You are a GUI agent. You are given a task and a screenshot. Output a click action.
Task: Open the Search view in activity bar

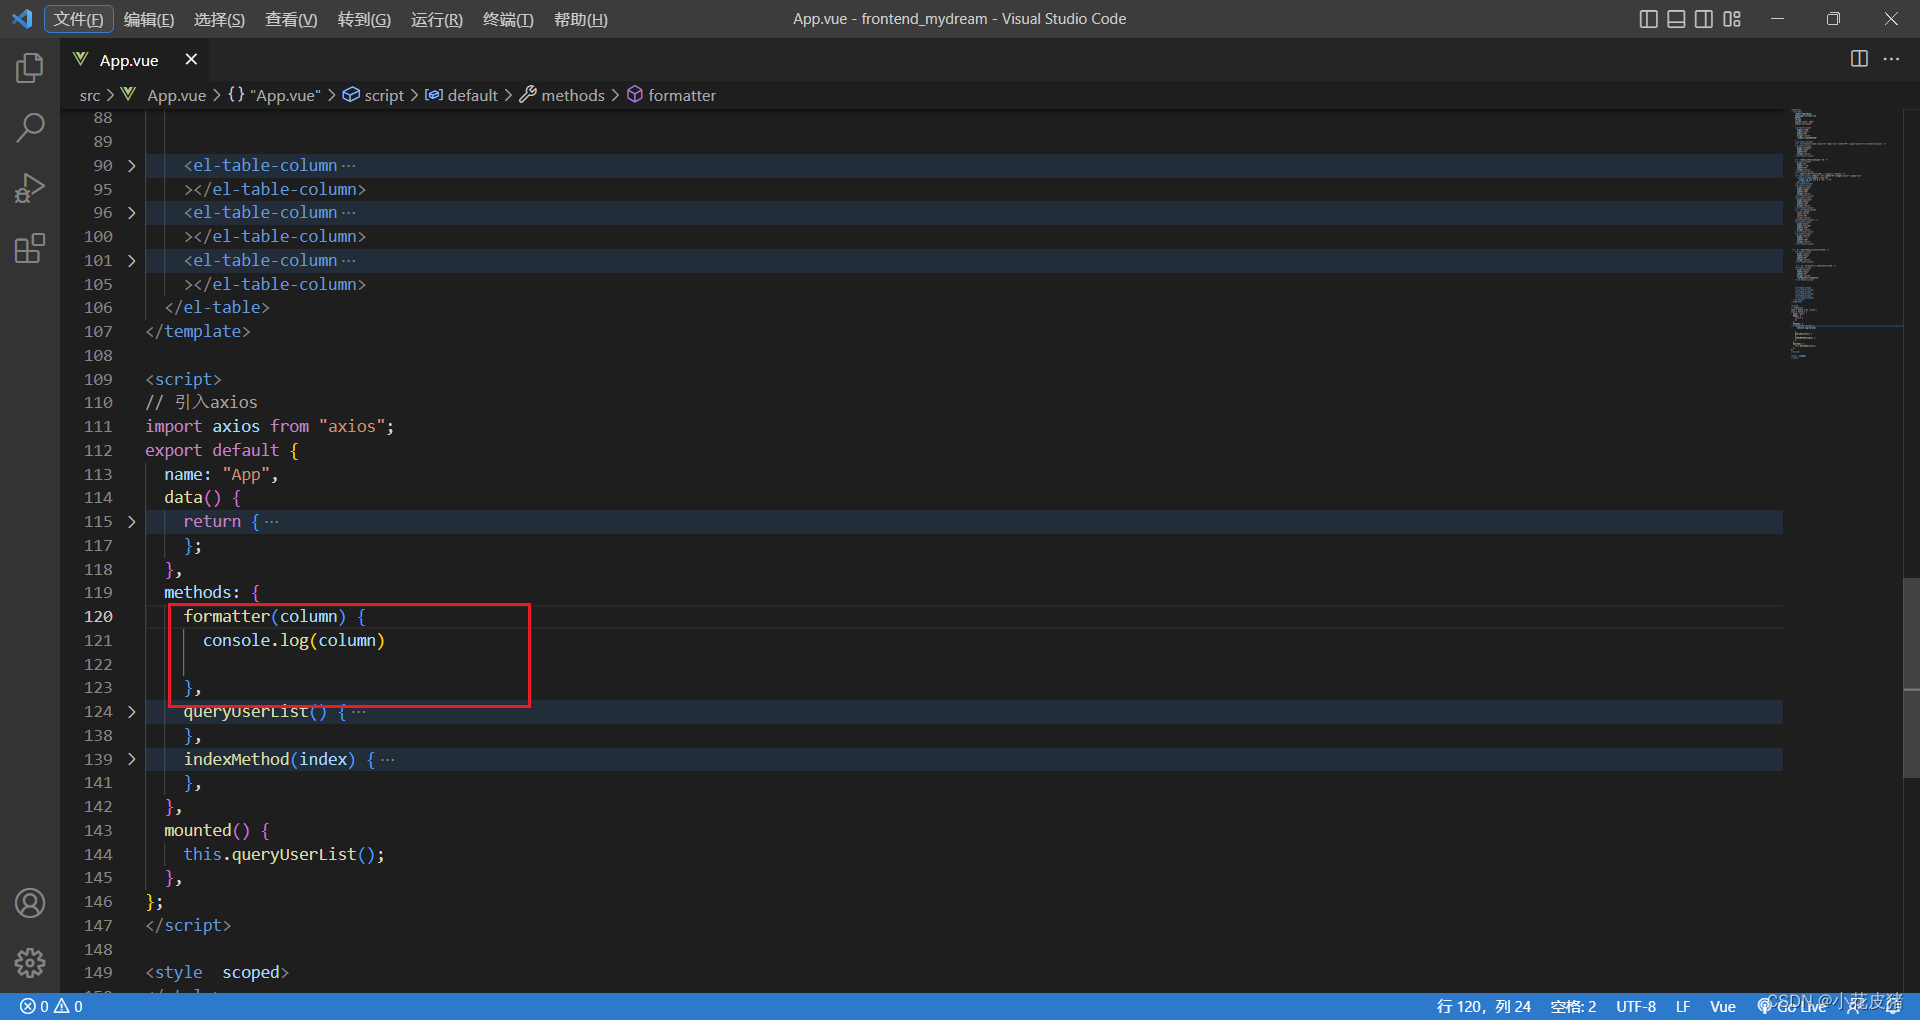[x=30, y=127]
